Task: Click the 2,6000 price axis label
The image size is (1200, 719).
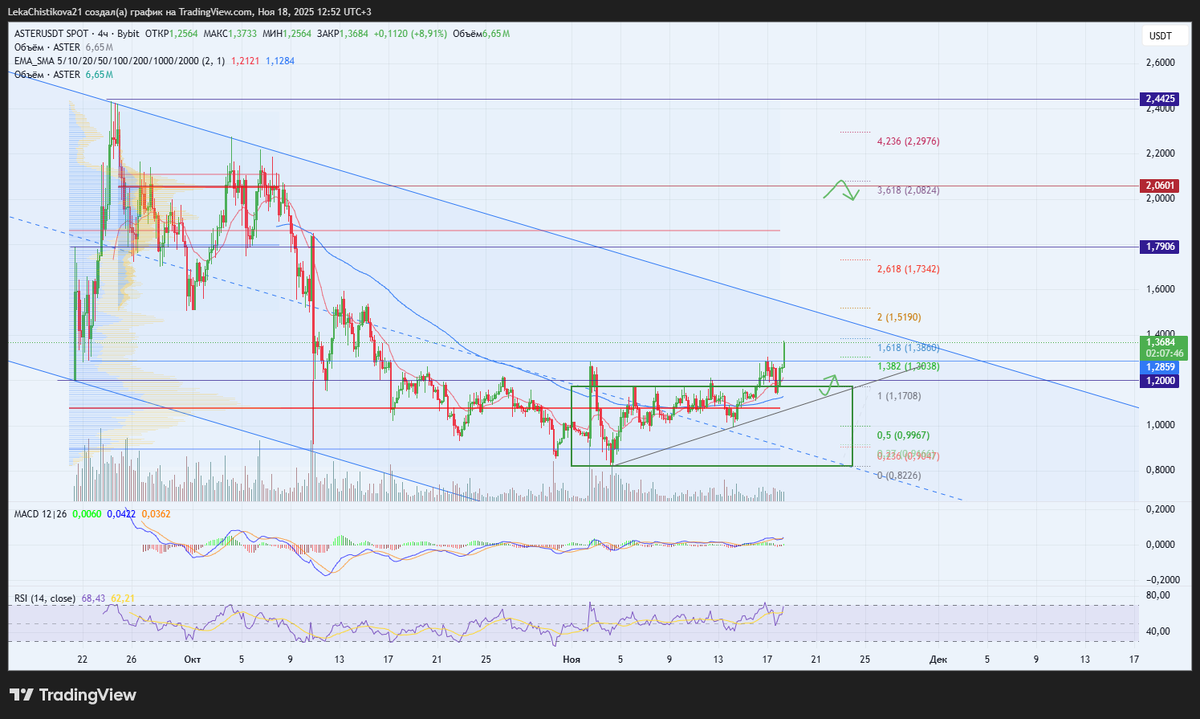Action: pyautogui.click(x=1160, y=62)
